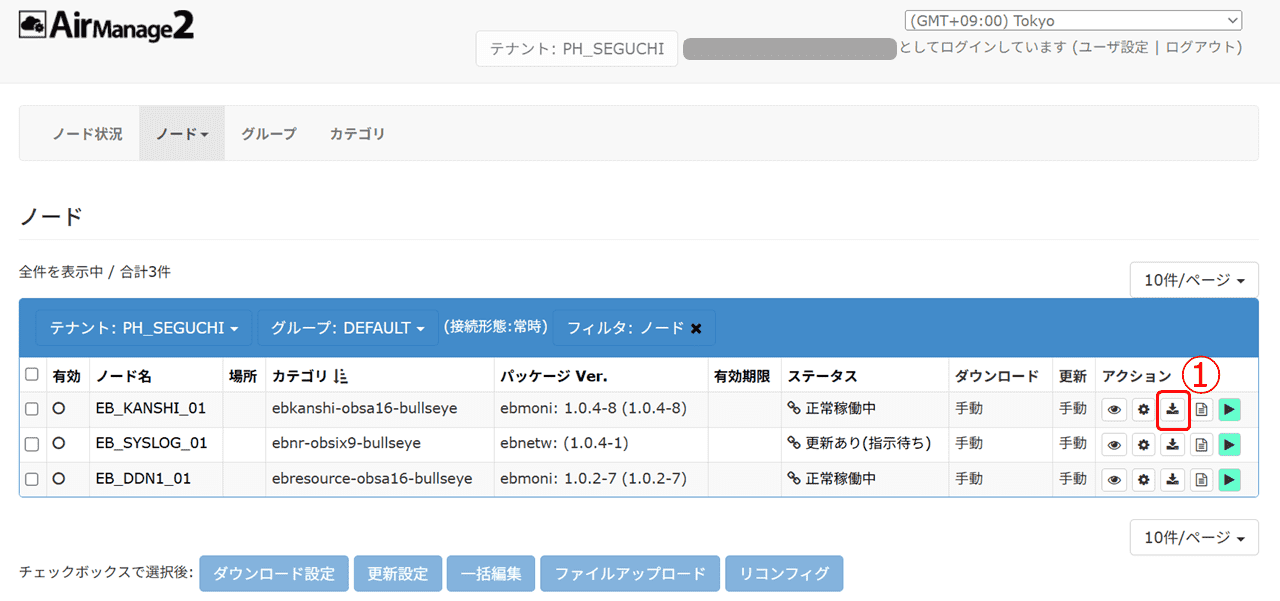Image resolution: width=1280 pixels, height=601 pixels.
Task: Switch to the ノード状況 tab
Action: coord(87,133)
